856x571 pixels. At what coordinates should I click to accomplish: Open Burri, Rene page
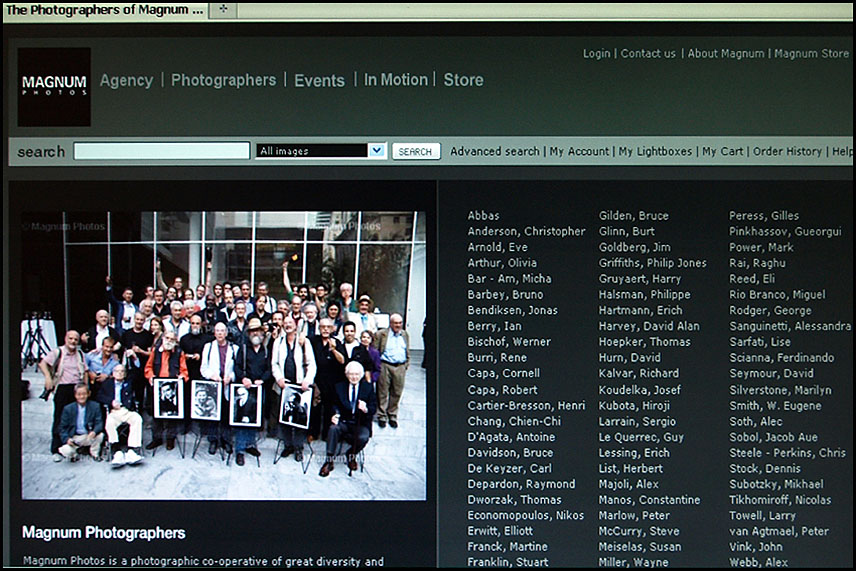tap(497, 358)
